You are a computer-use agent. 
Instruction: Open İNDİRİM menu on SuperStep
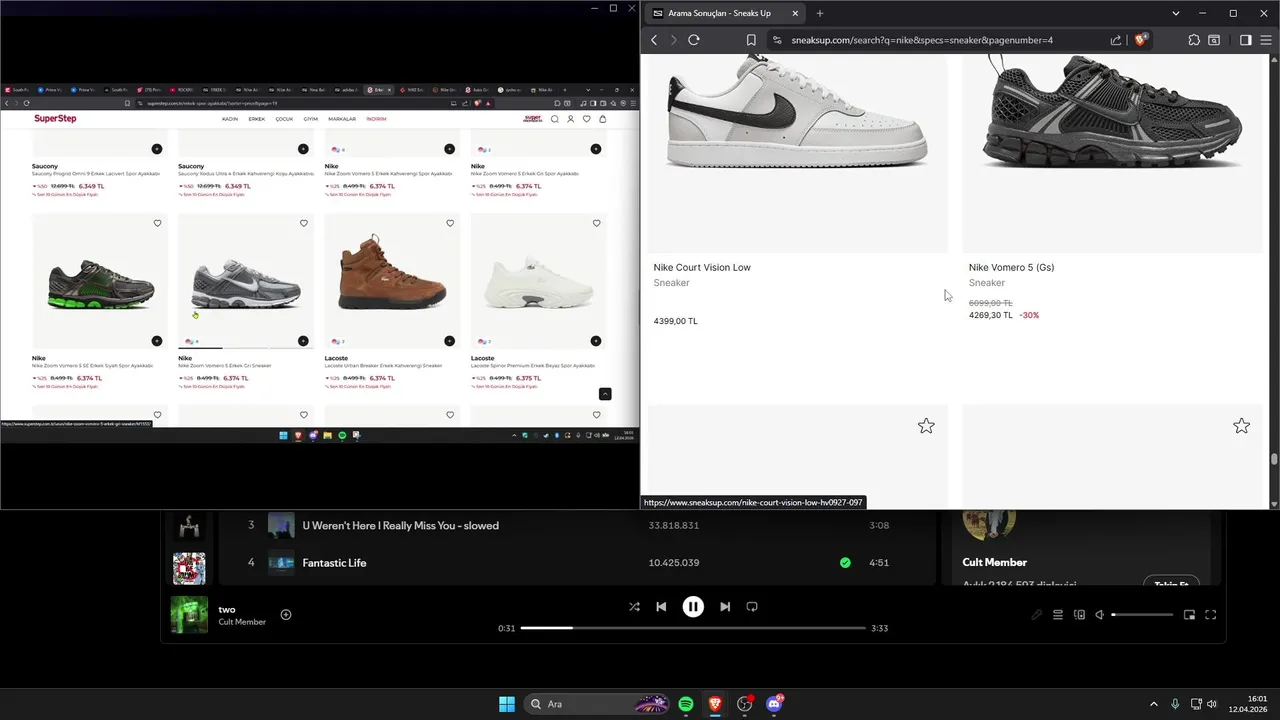376,119
